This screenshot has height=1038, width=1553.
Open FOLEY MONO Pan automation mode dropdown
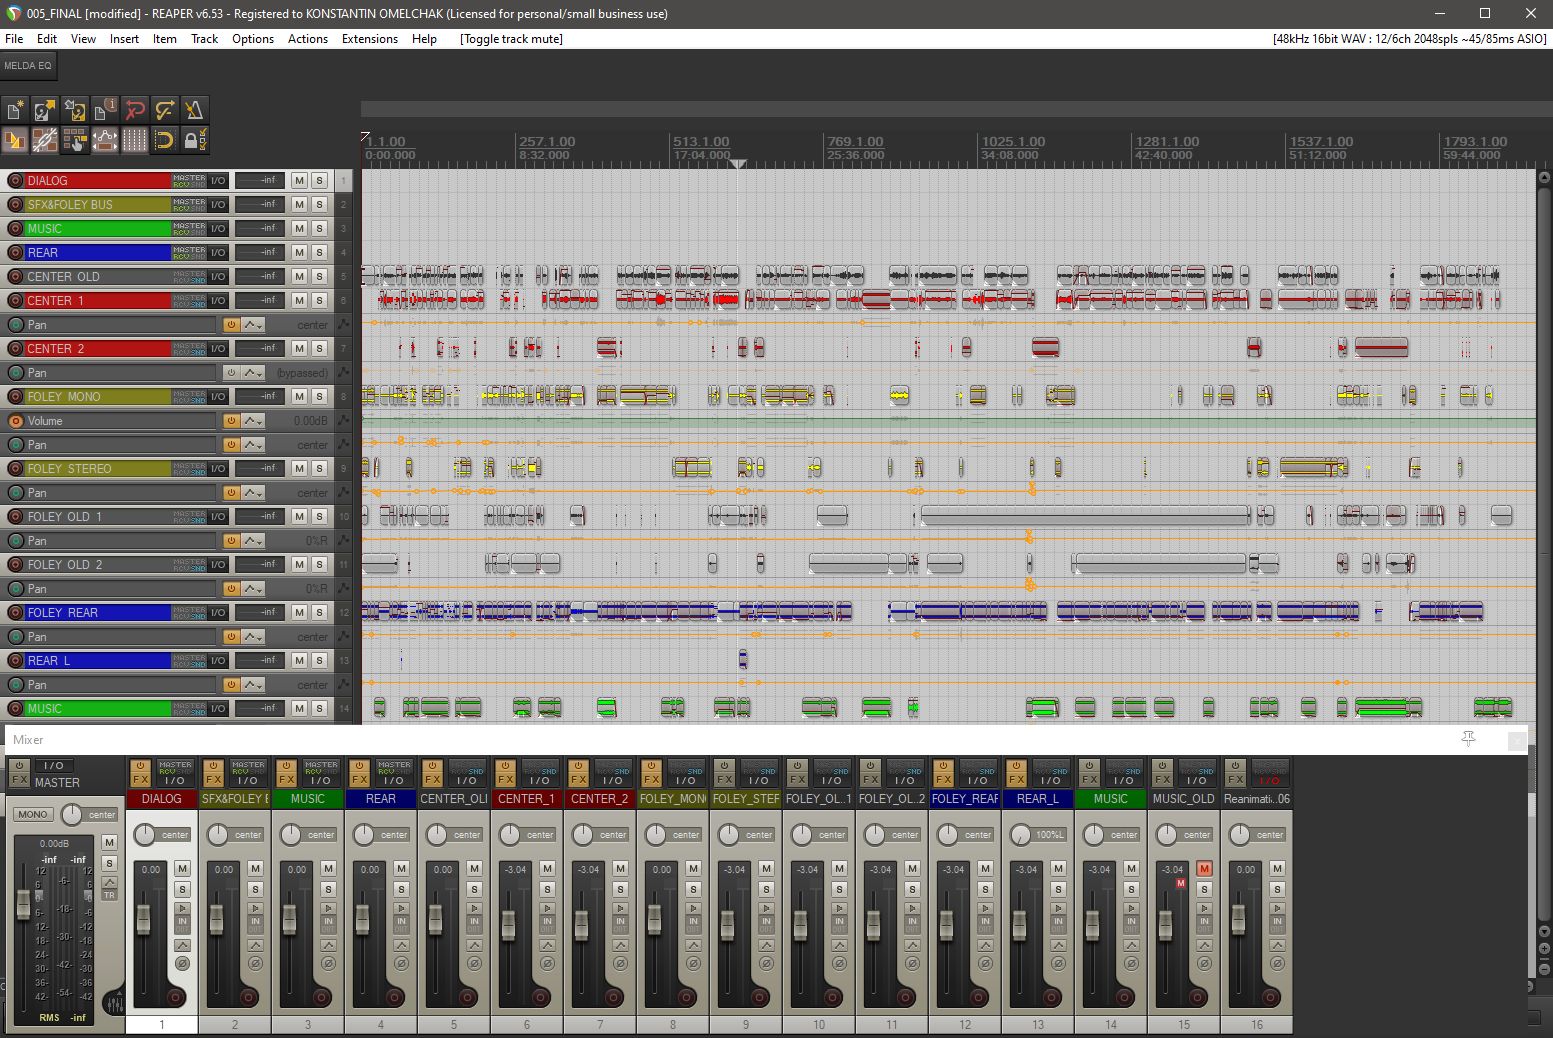(253, 445)
